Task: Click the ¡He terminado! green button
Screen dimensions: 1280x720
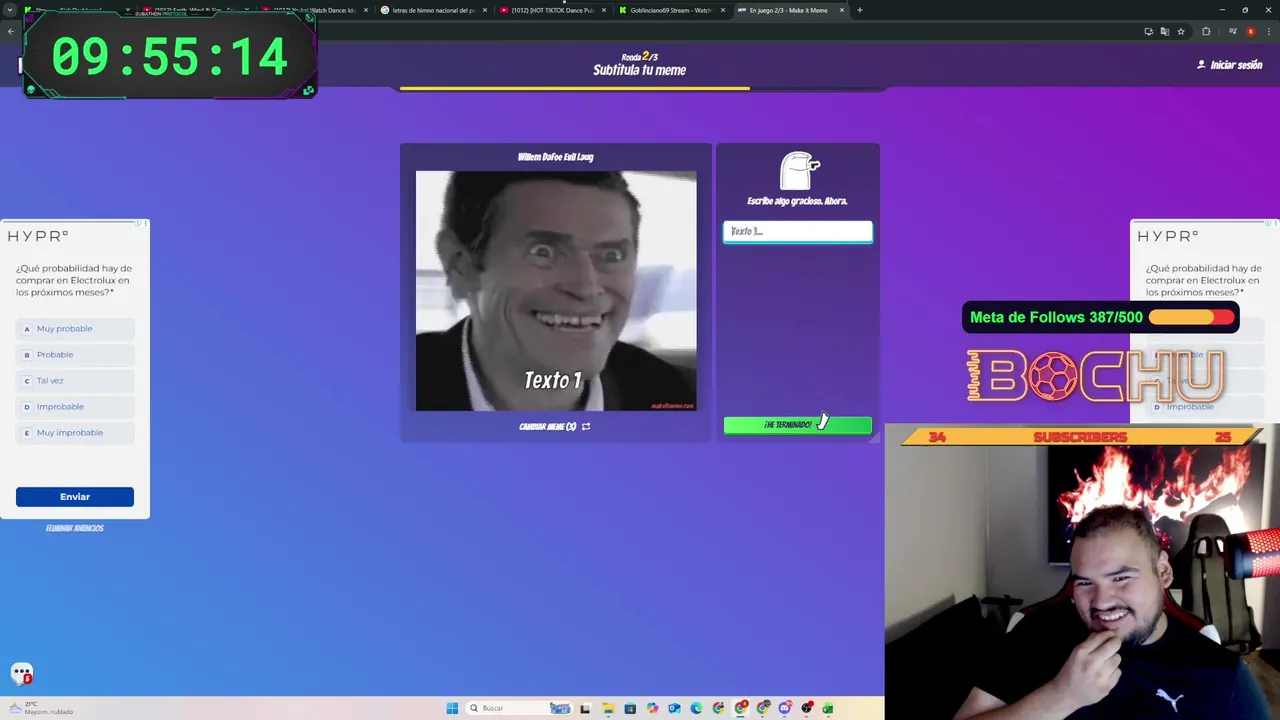Action: (798, 425)
